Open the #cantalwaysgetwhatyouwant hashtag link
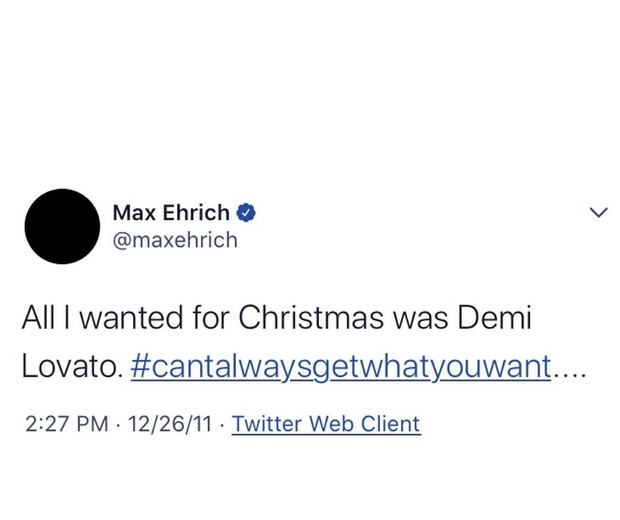 341,367
